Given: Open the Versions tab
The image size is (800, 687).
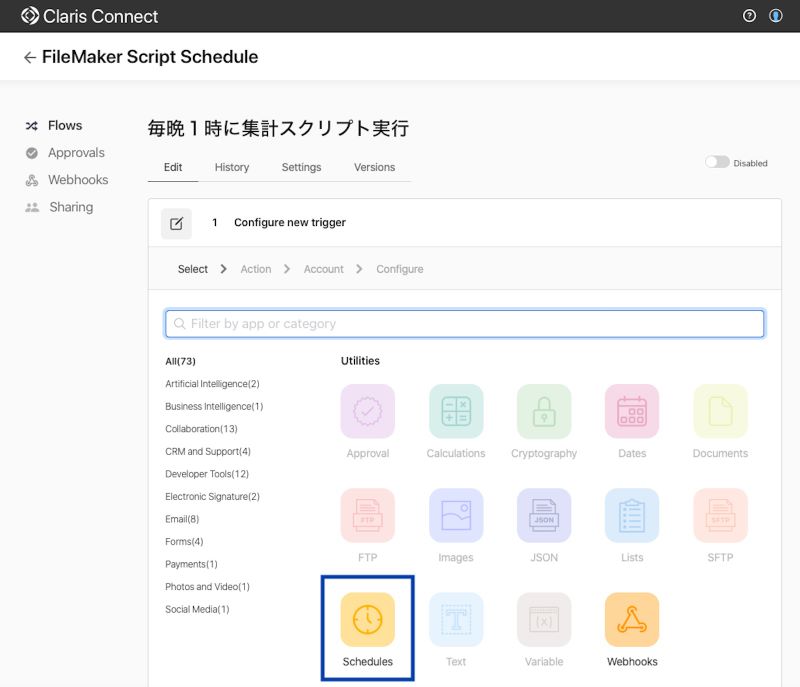Looking at the screenshot, I should tap(374, 167).
